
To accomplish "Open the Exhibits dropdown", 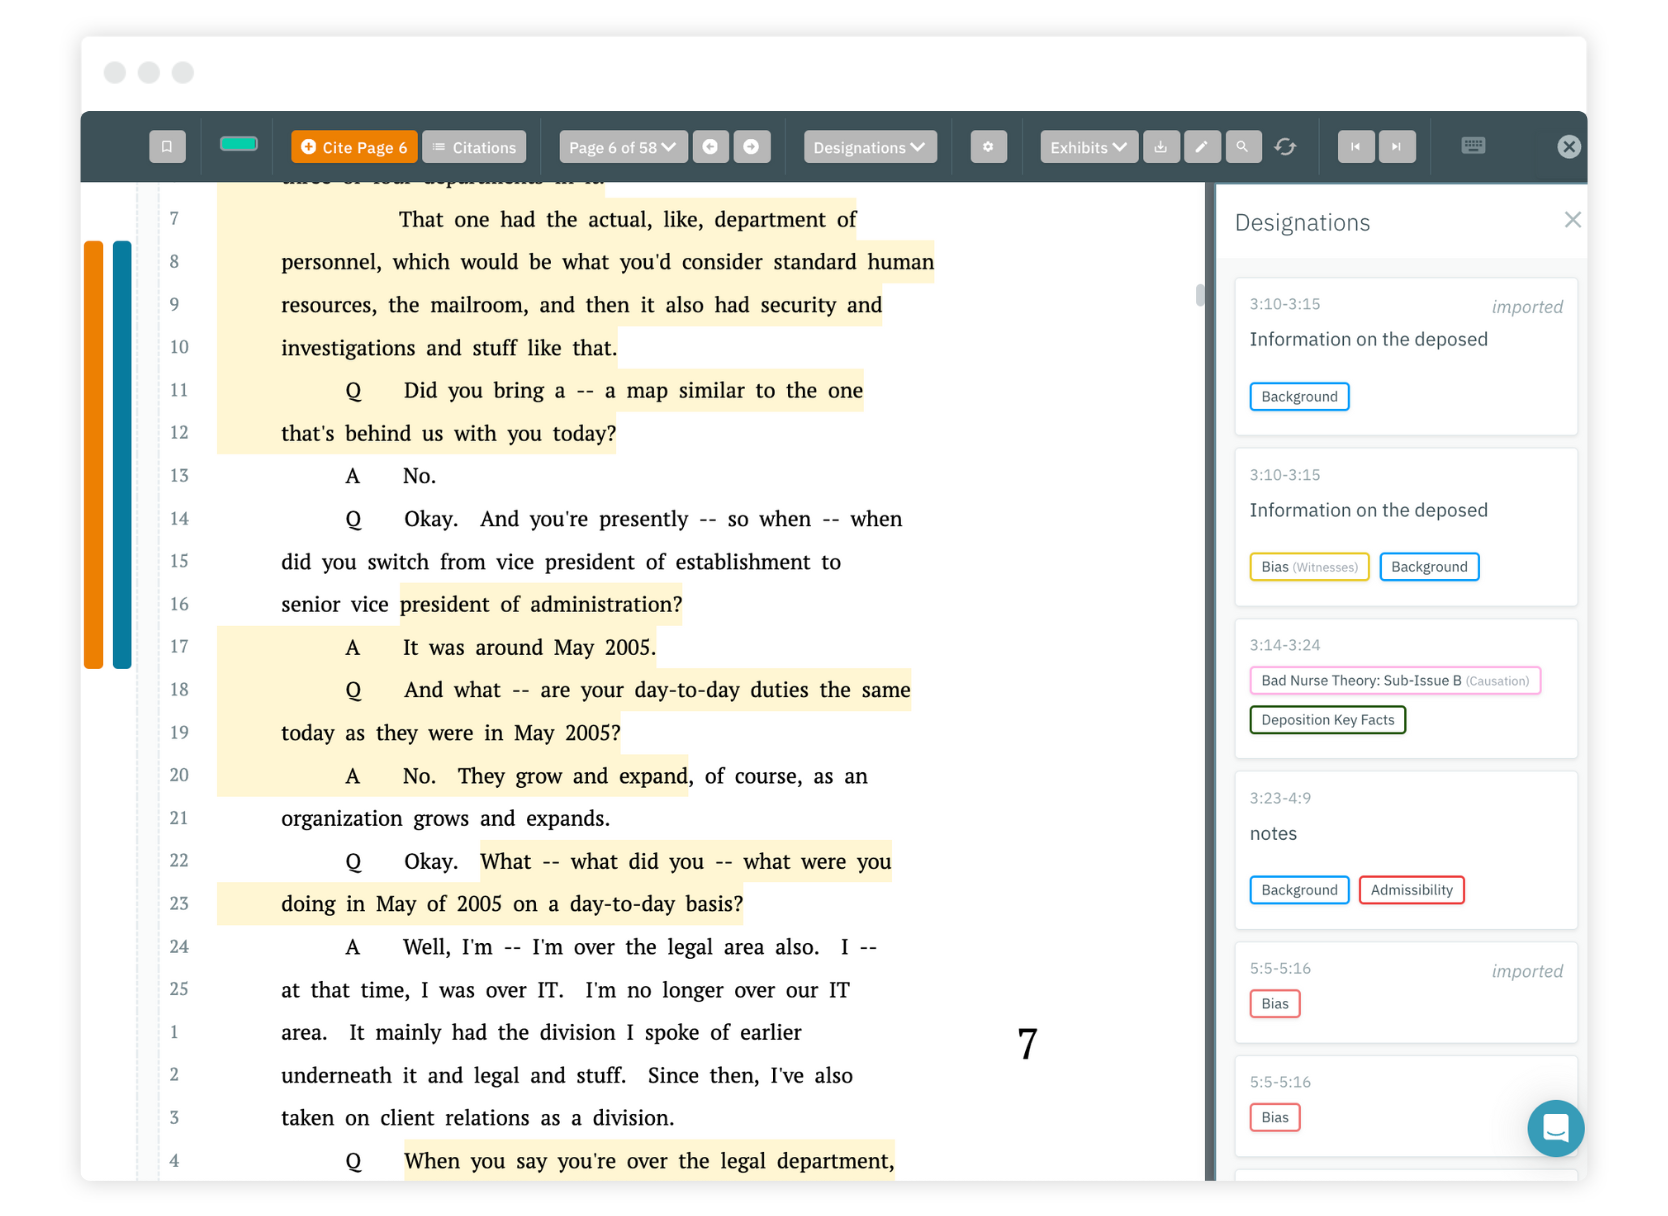I will coord(1087,146).
